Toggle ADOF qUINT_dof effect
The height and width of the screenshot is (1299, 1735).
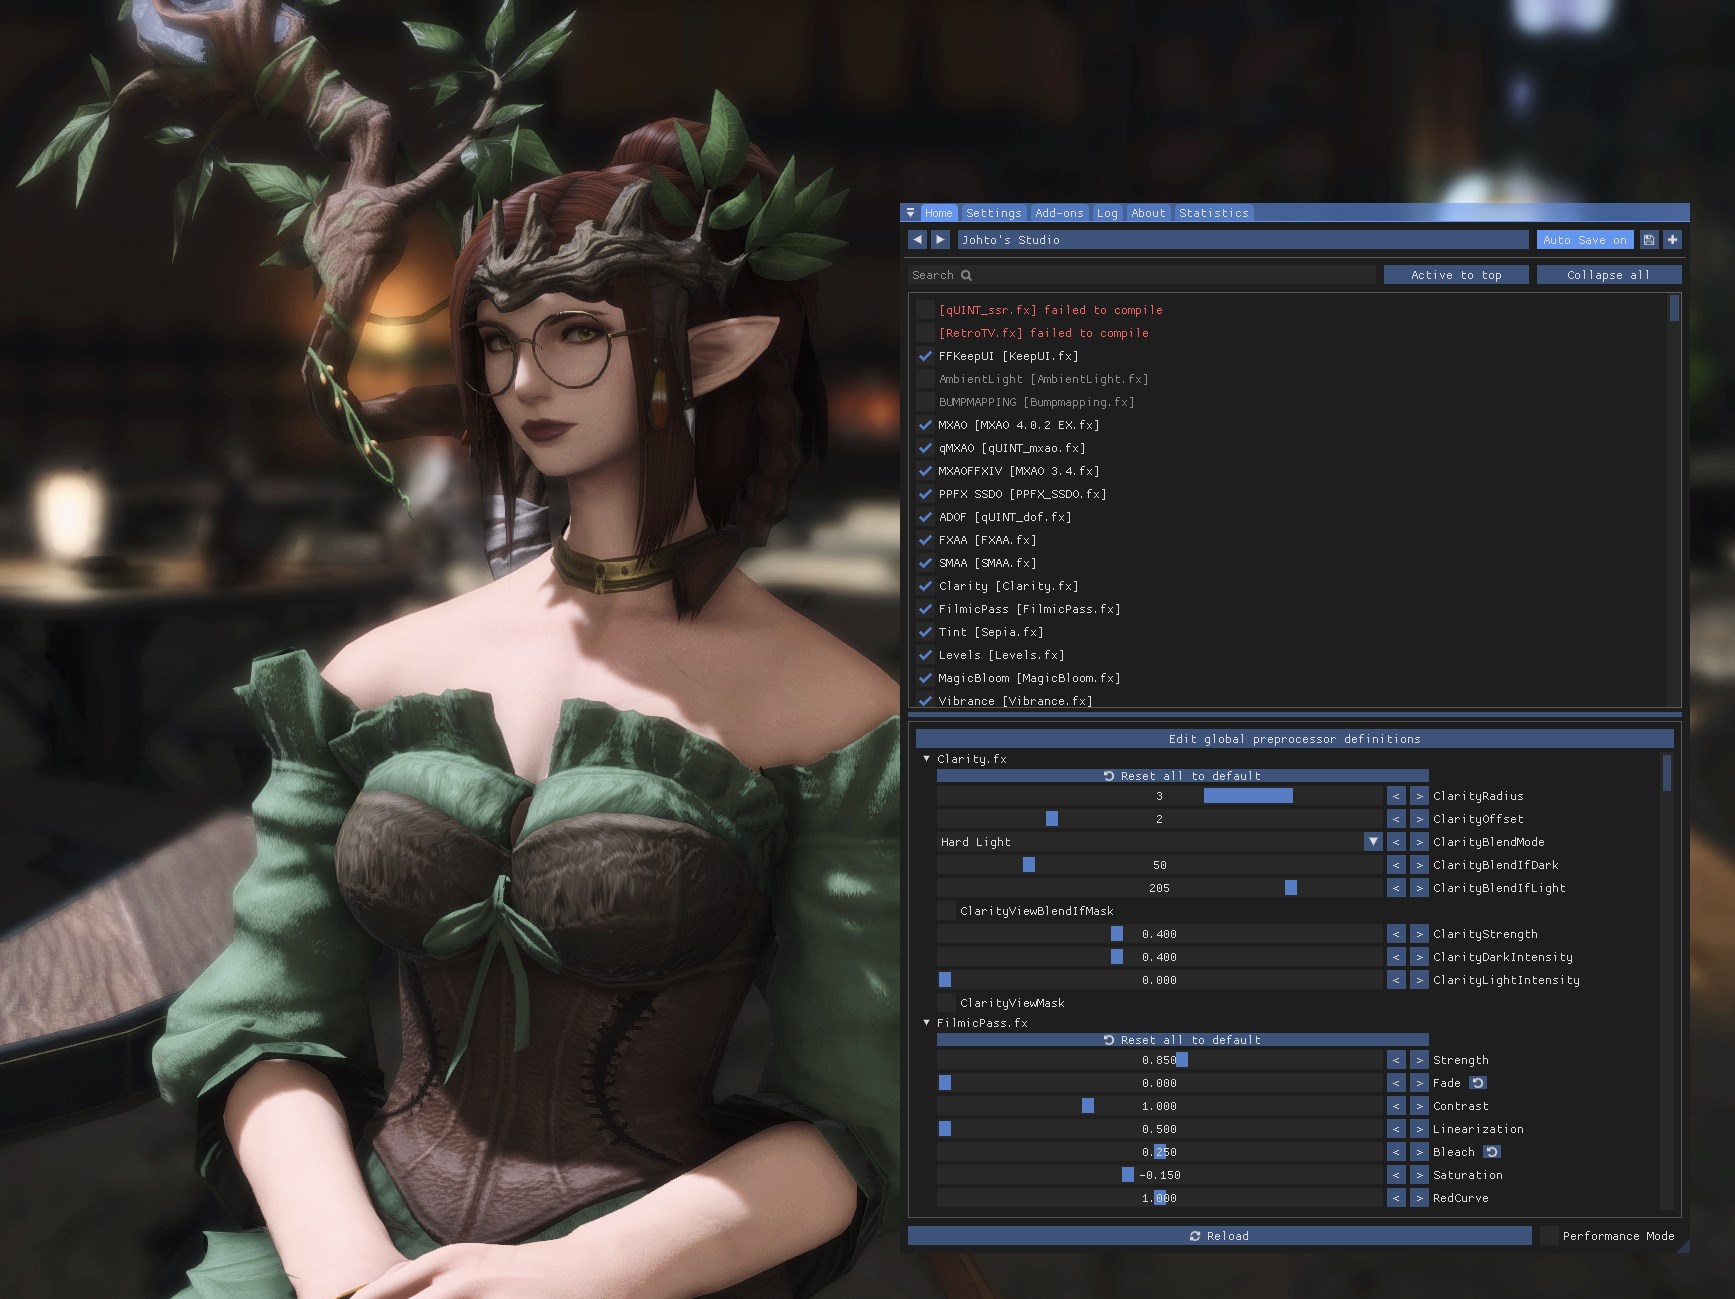click(x=925, y=517)
